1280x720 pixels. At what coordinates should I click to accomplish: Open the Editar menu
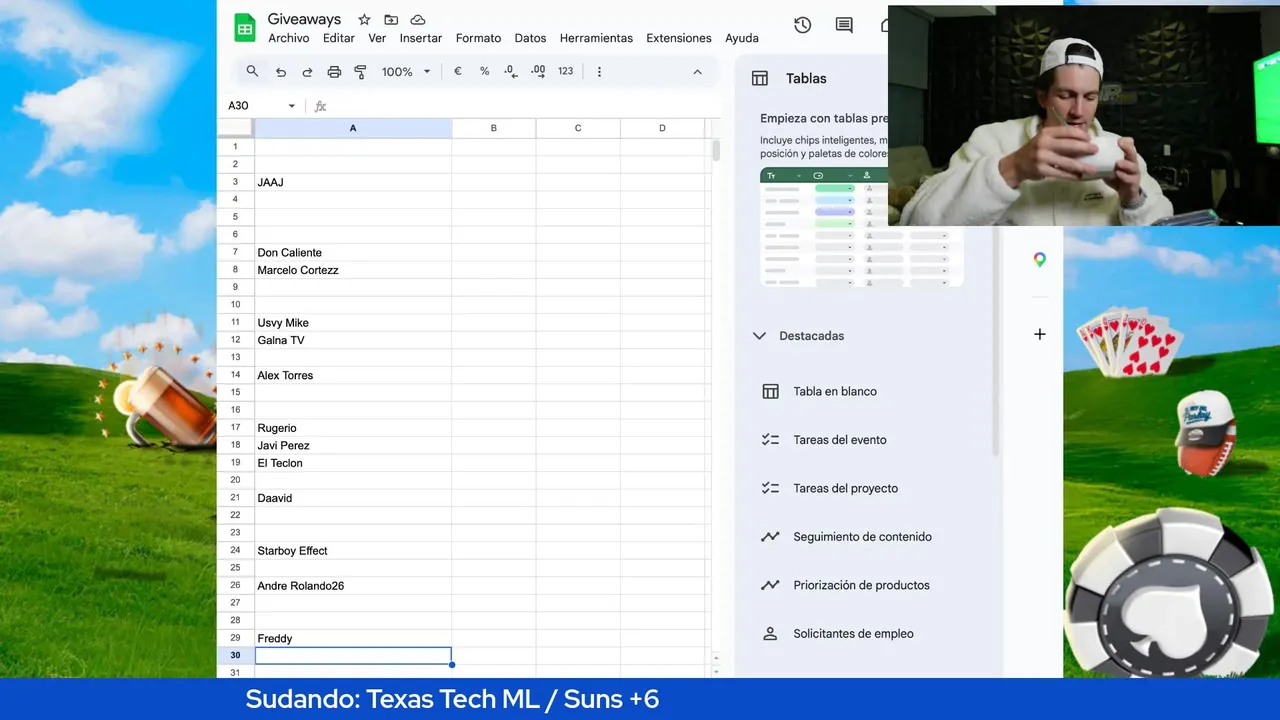pyautogui.click(x=339, y=38)
